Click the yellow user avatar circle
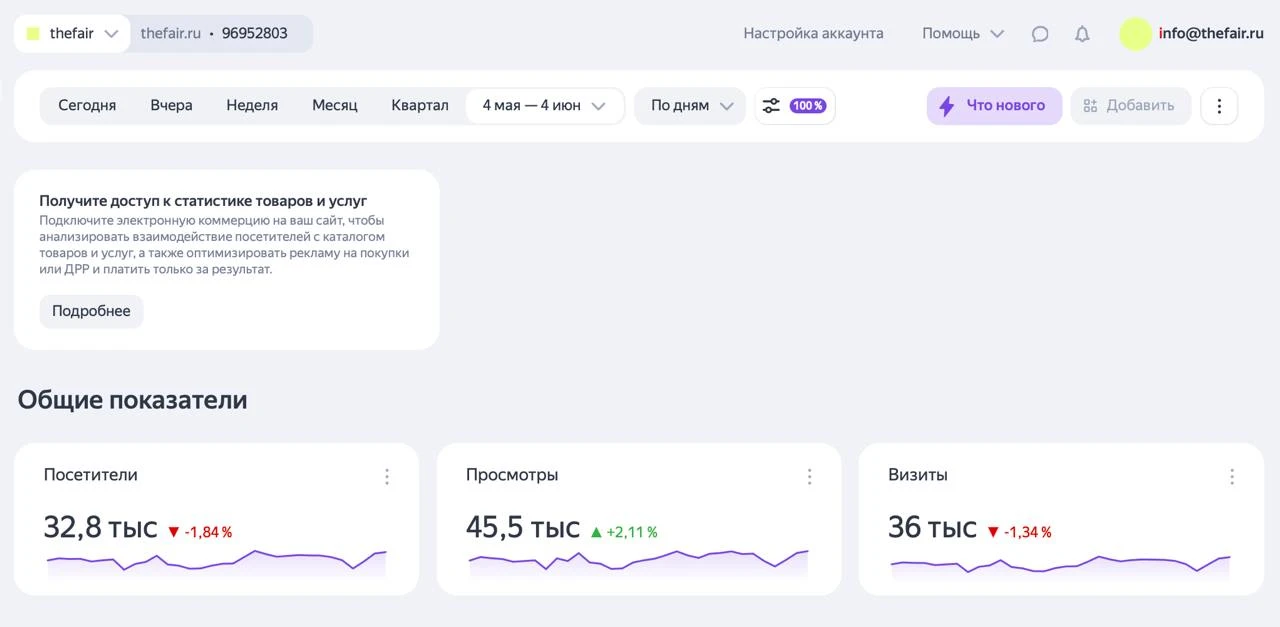Viewport: 1280px width, 627px height. pos(1135,34)
